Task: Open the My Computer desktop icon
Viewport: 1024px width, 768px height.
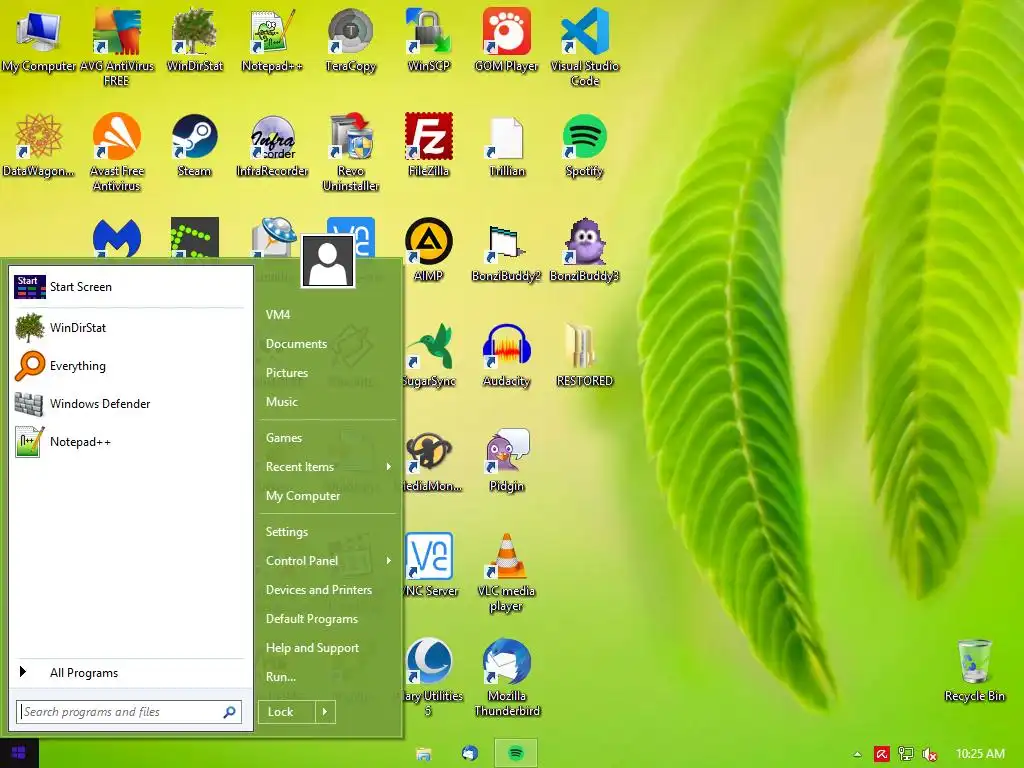Action: click(x=39, y=40)
